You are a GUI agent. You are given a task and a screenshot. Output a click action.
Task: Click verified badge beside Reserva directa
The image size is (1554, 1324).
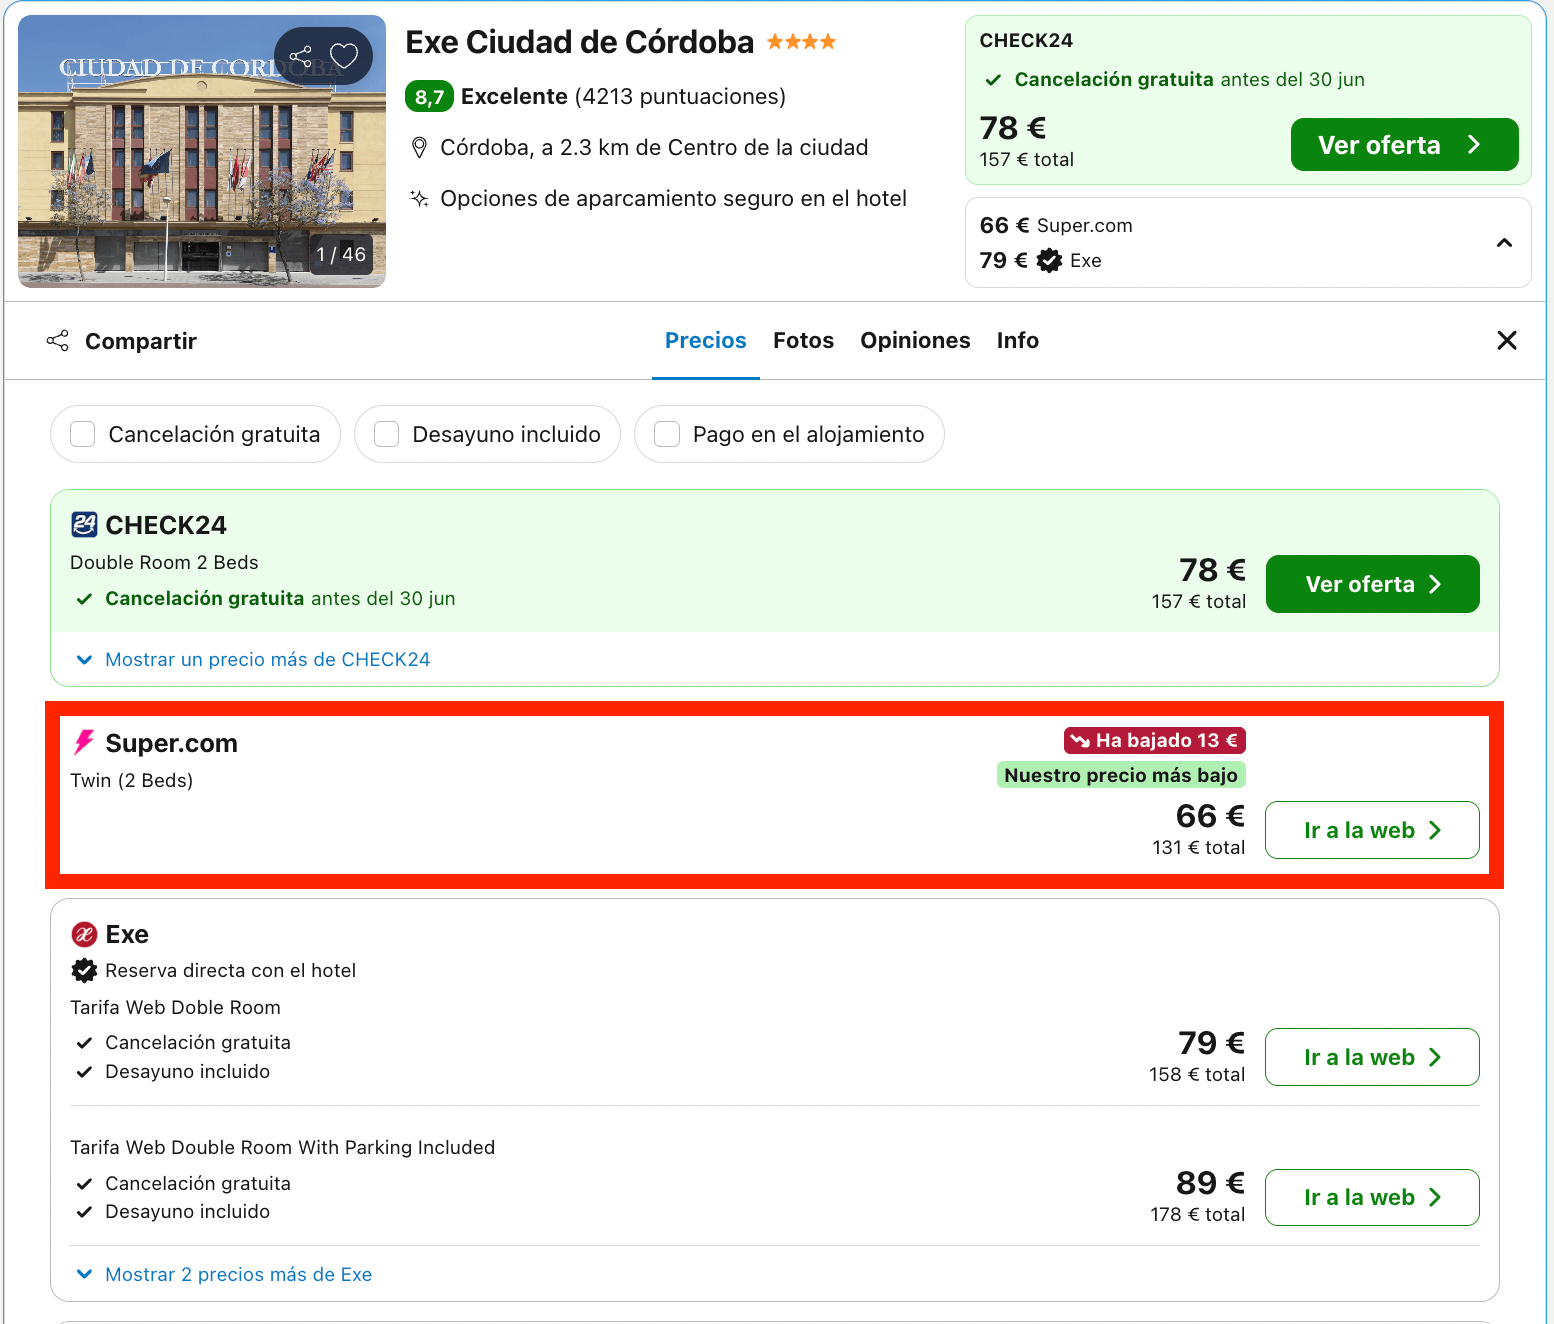pyautogui.click(x=84, y=970)
